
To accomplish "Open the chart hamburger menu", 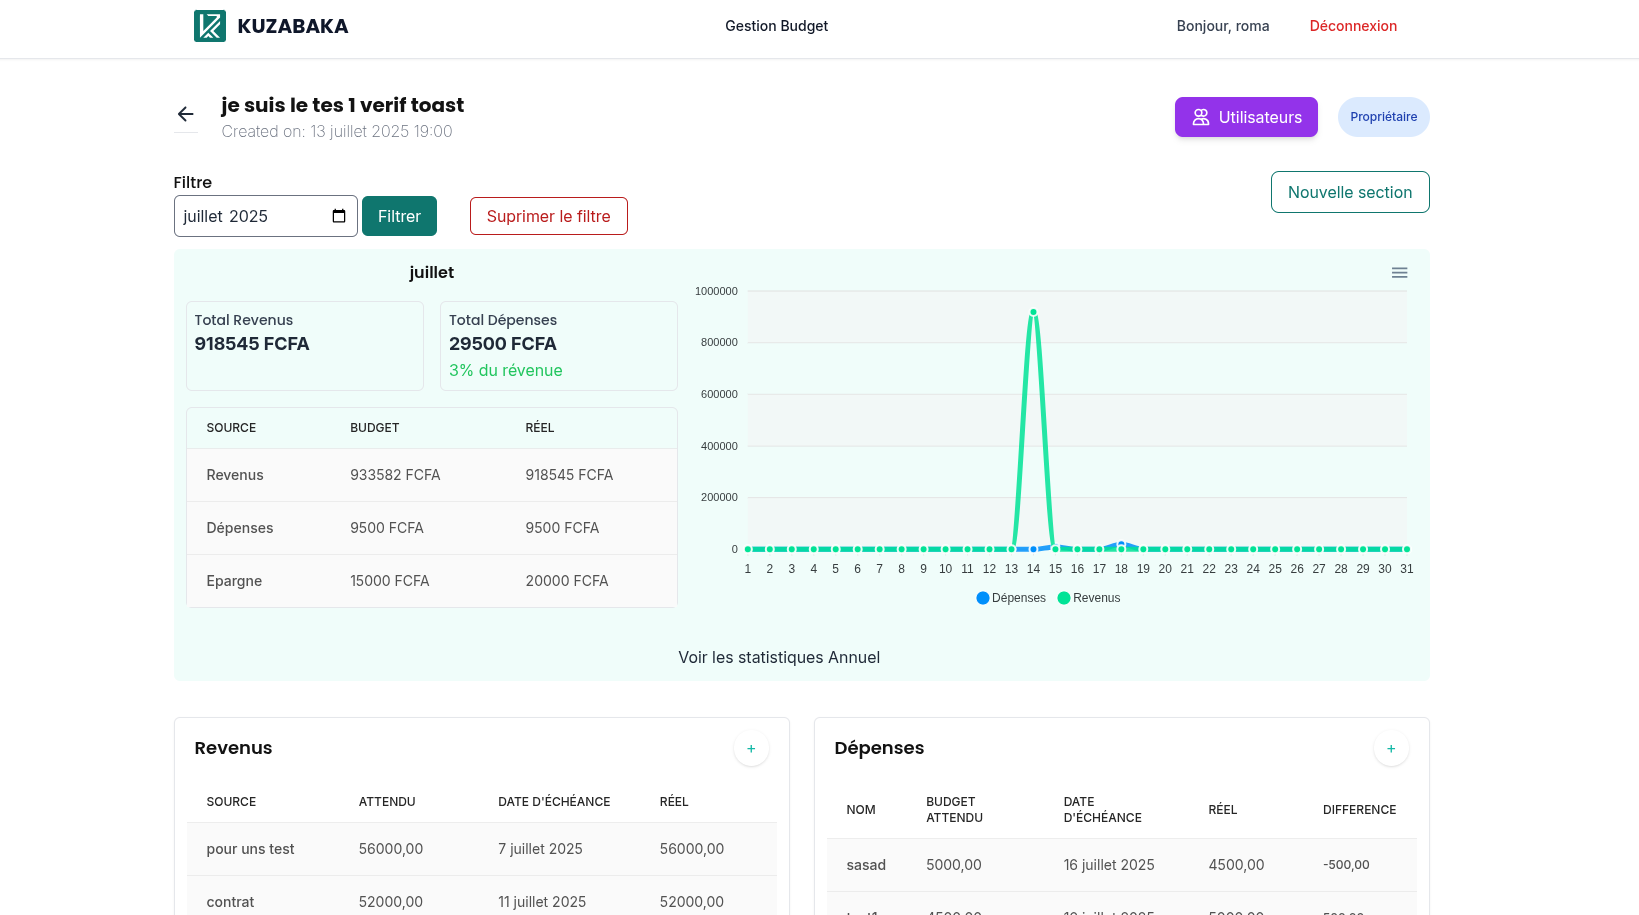I will point(1399,273).
